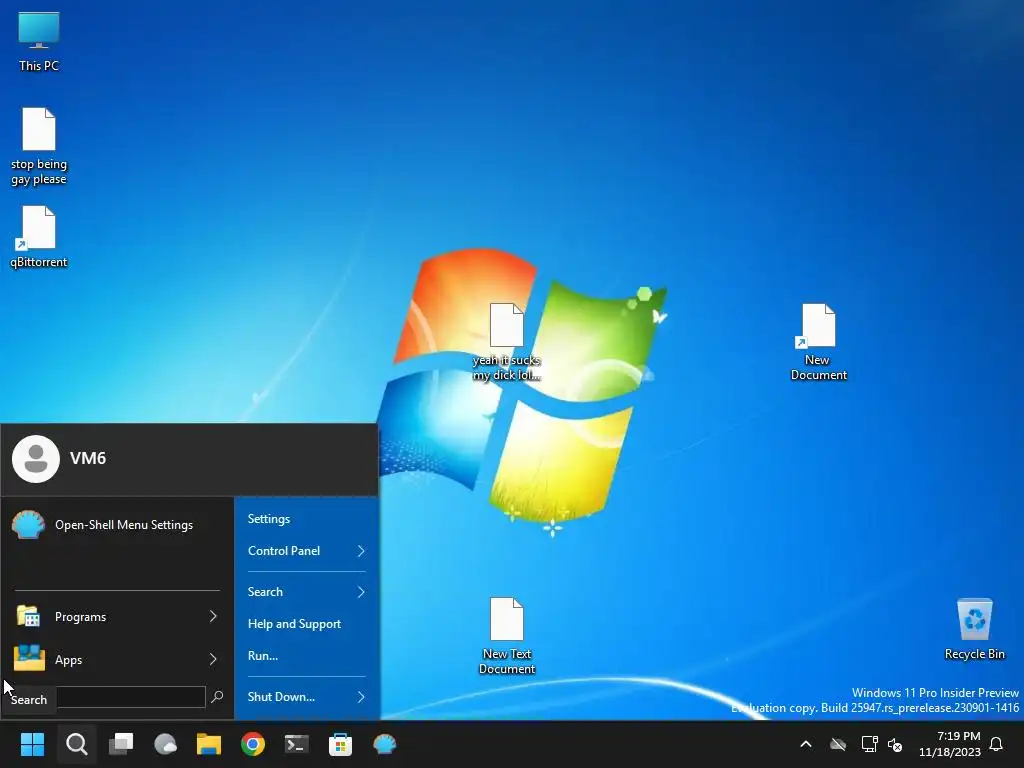Open Open-Shell Menu Settings

(x=117, y=525)
